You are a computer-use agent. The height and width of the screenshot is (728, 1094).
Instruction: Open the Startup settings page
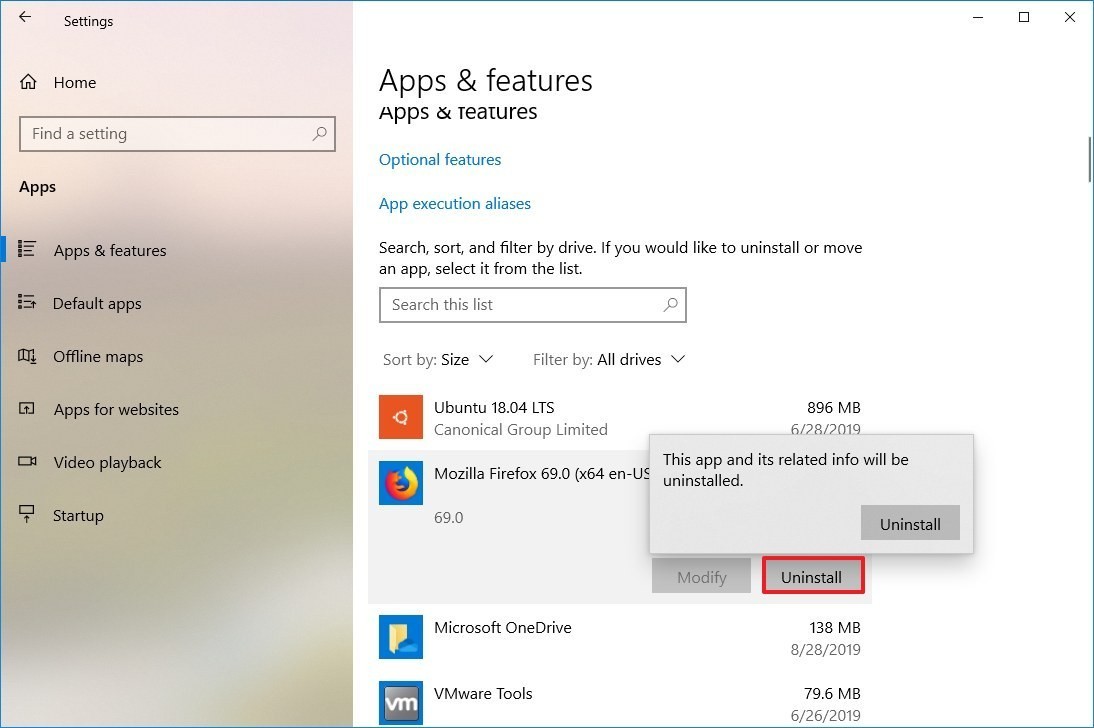[78, 516]
